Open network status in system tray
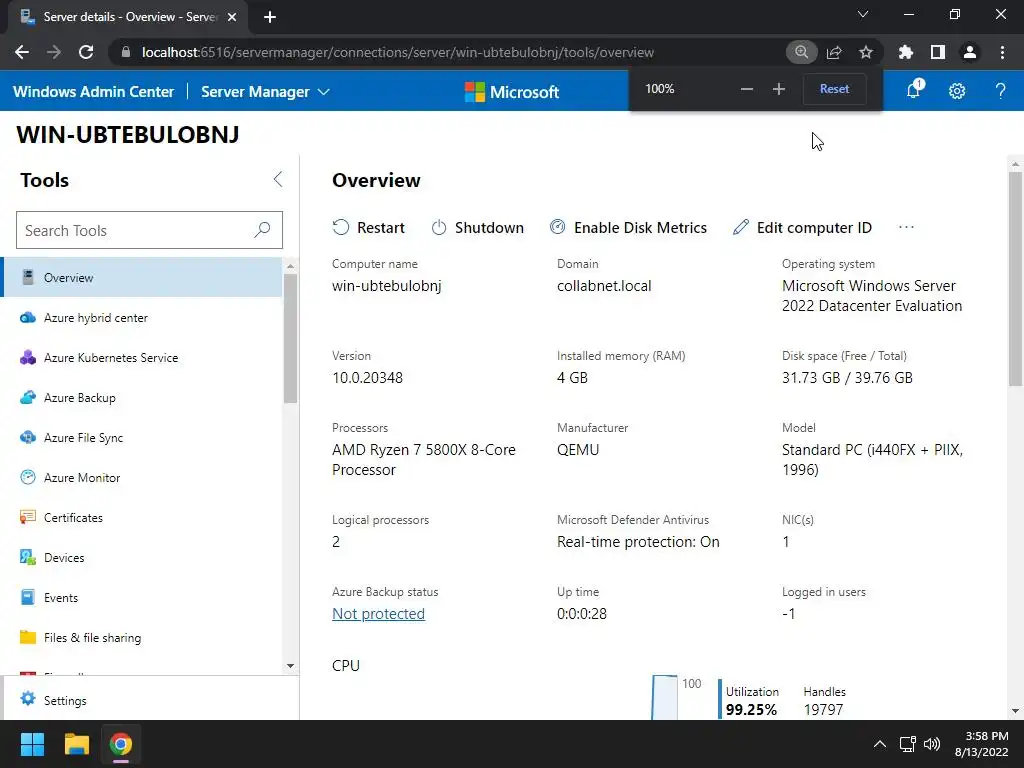The height and width of the screenshot is (768, 1024). tap(907, 744)
